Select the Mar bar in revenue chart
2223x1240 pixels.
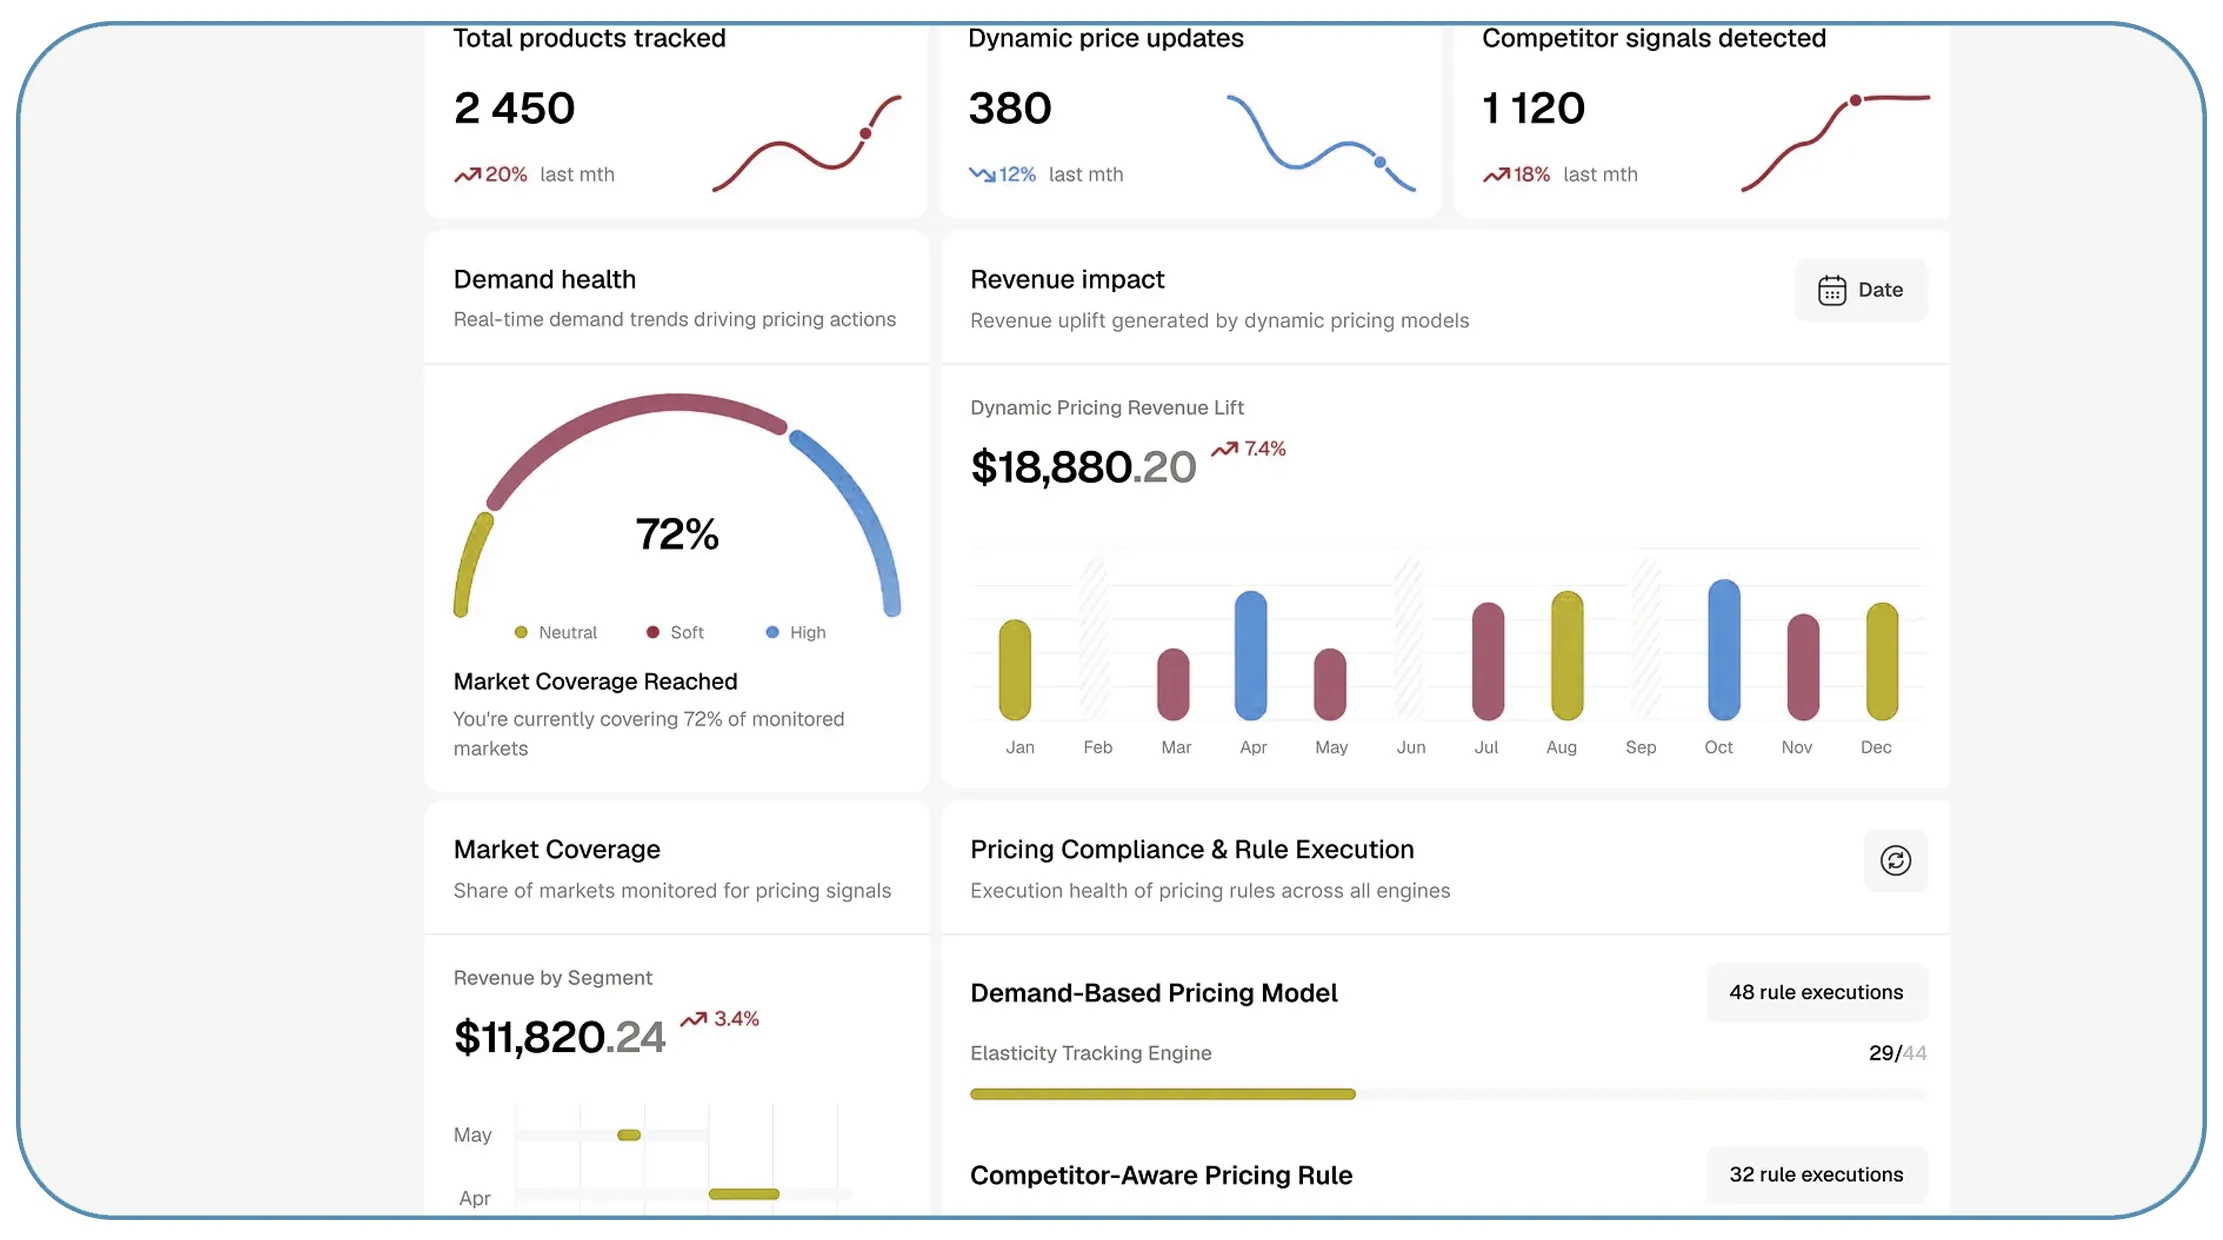[1173, 683]
